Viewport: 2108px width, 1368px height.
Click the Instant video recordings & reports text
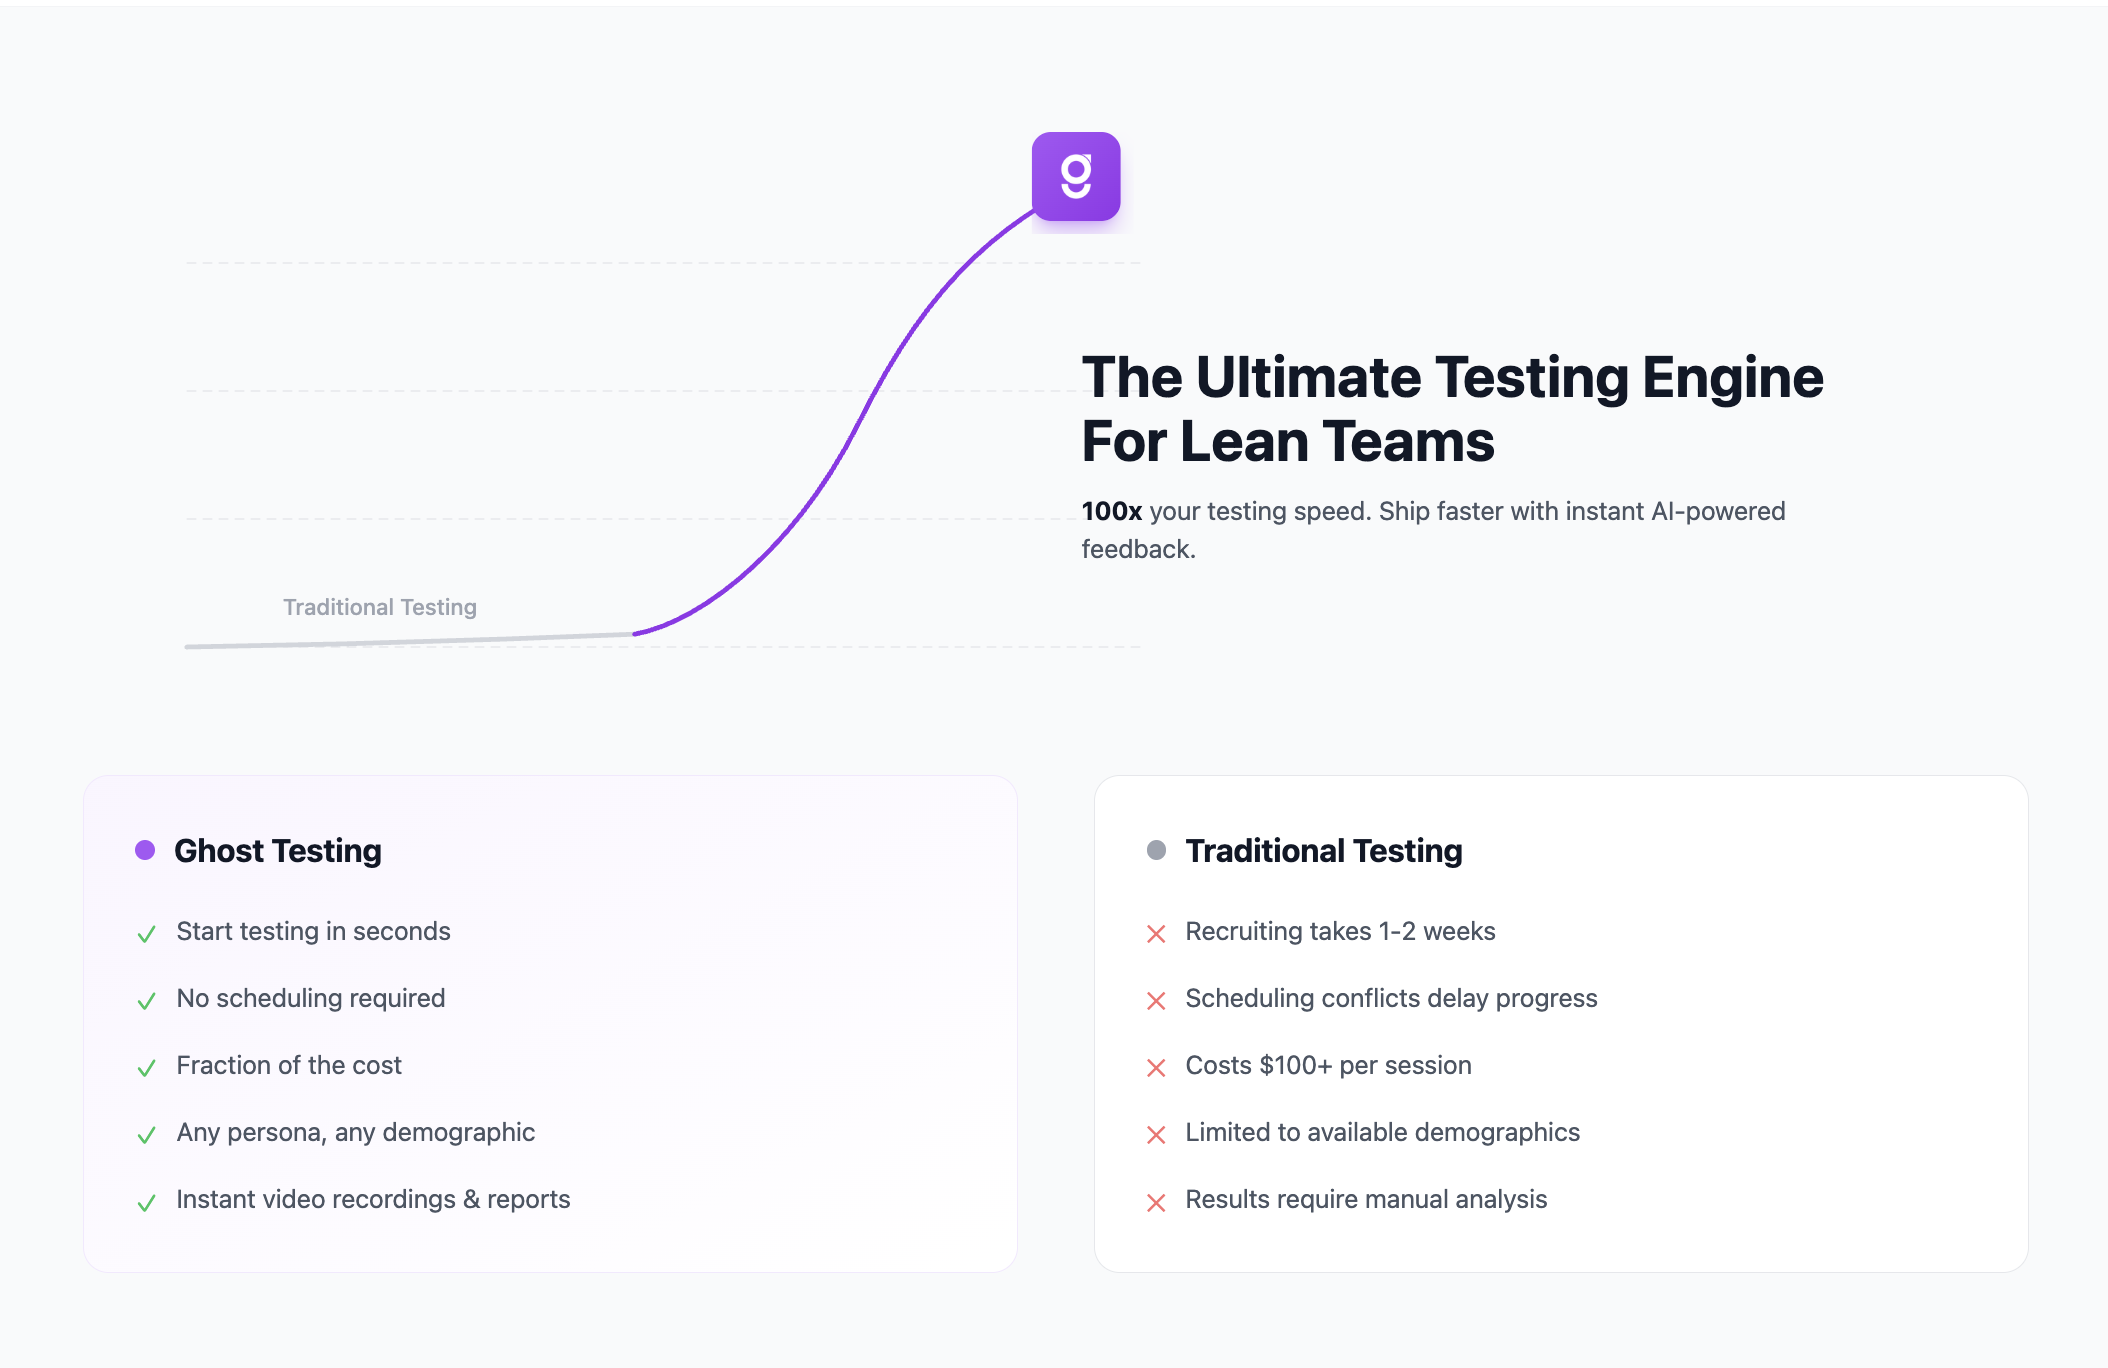(373, 1199)
